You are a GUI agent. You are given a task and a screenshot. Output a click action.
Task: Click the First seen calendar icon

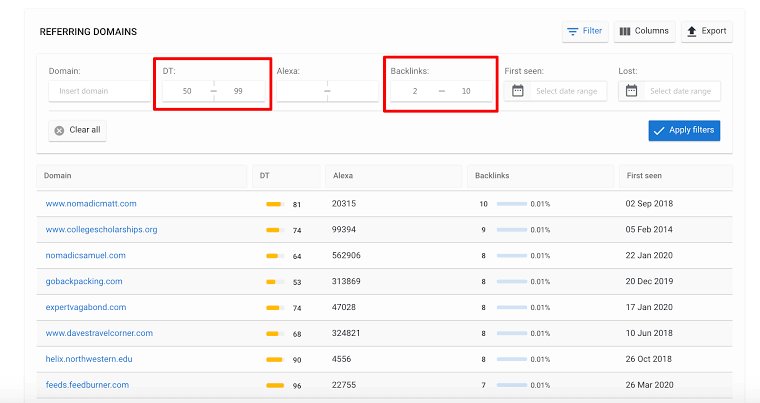click(x=517, y=91)
